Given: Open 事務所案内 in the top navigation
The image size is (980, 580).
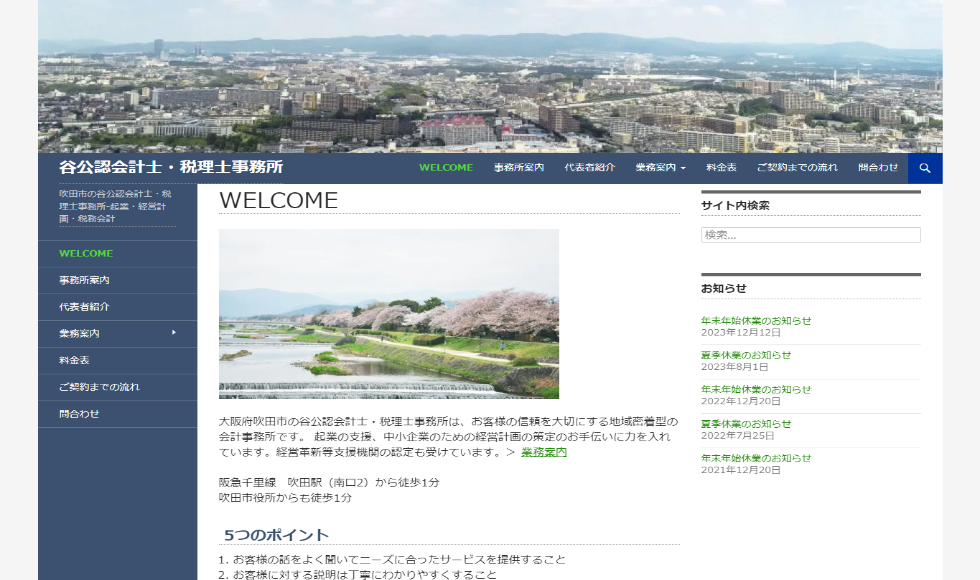Looking at the screenshot, I should pos(518,168).
